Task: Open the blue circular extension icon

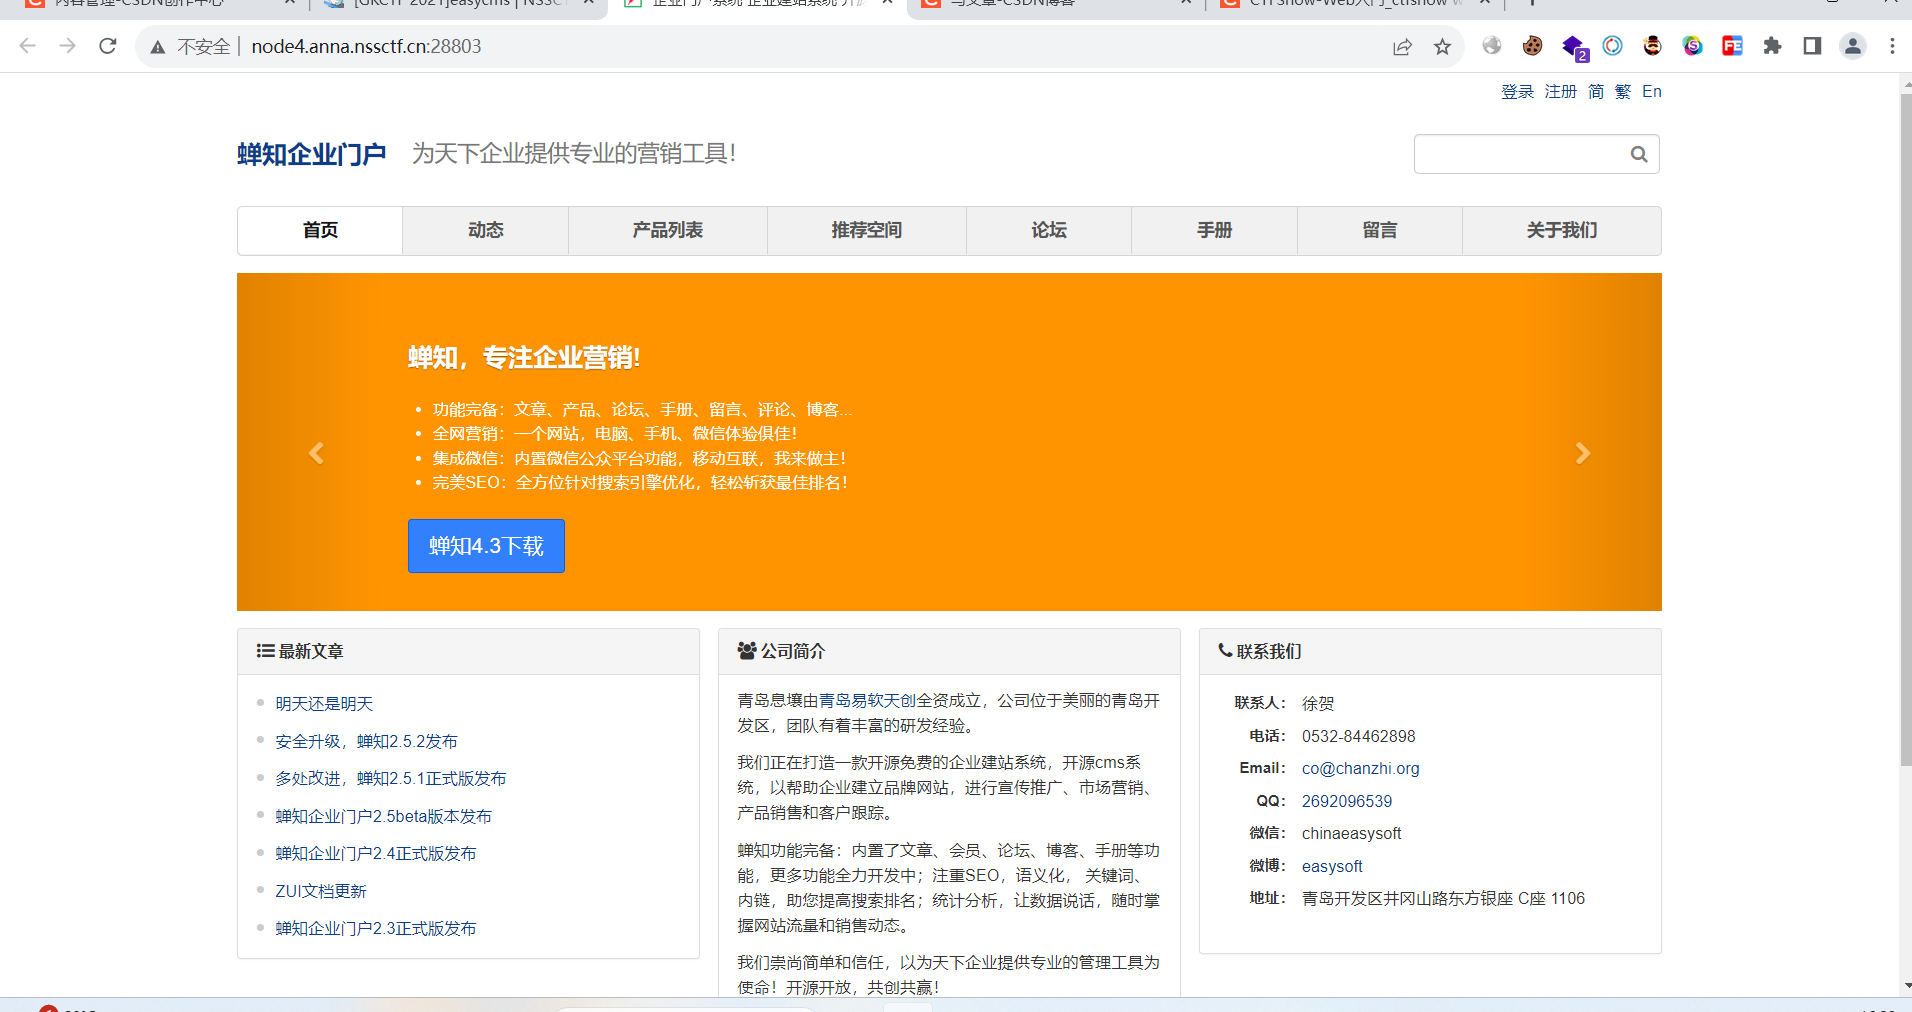Action: [1612, 46]
